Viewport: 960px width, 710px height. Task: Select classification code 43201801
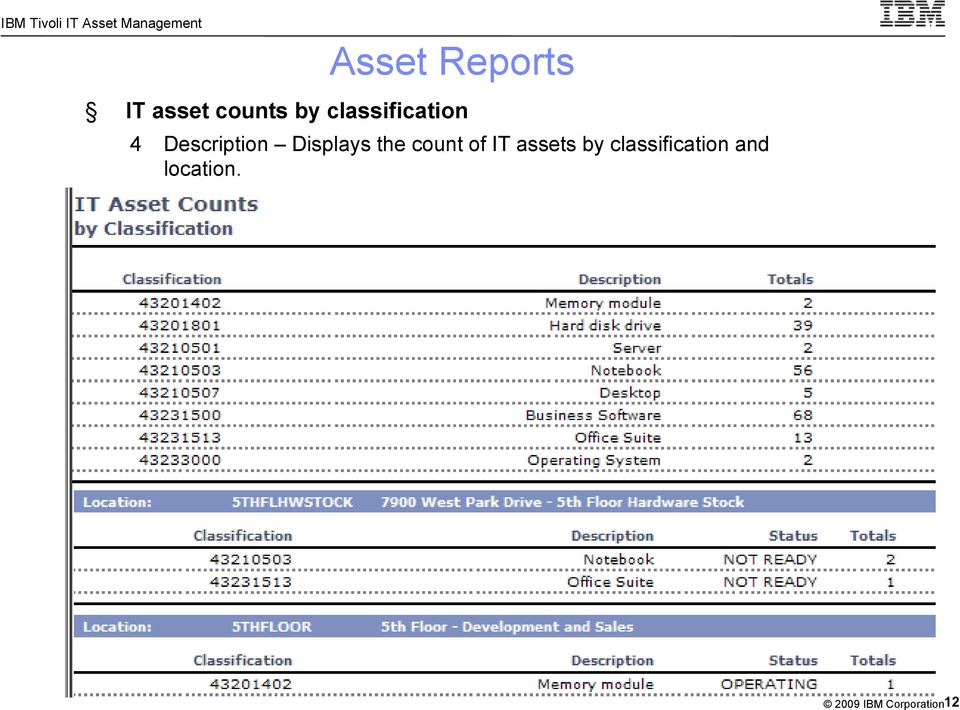[x=179, y=326]
